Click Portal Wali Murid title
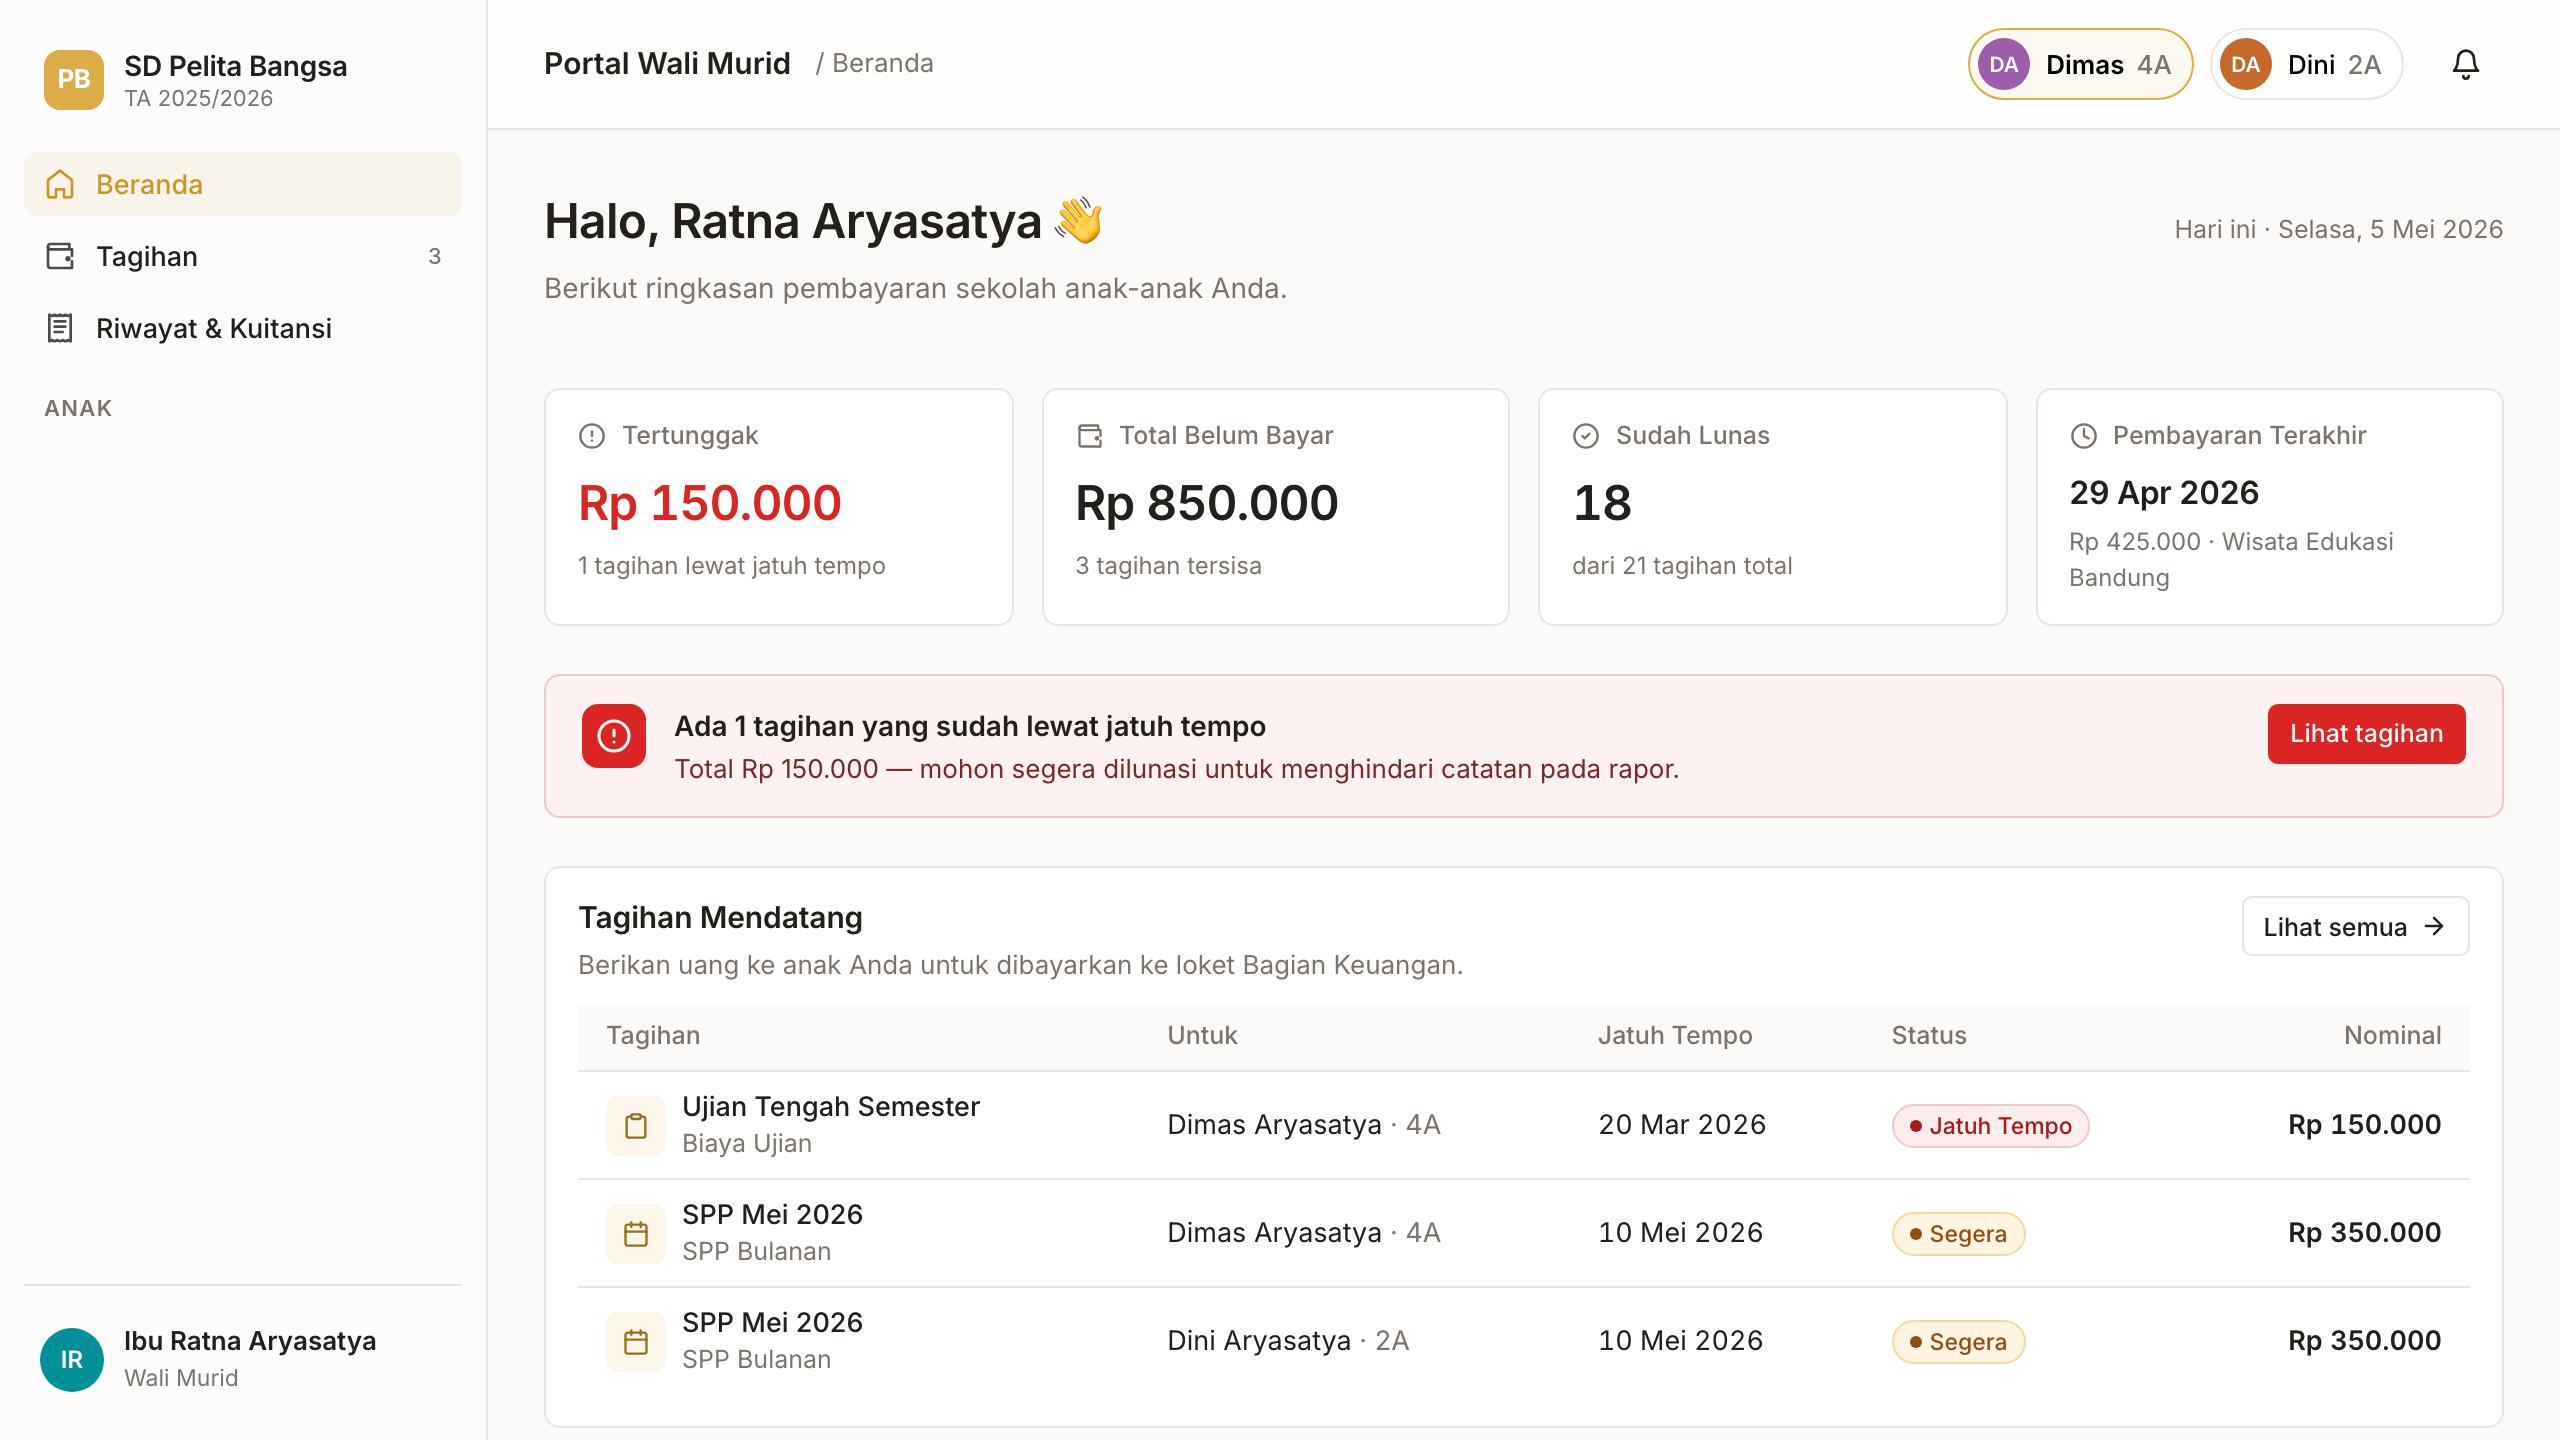2560x1440 pixels. point(667,63)
